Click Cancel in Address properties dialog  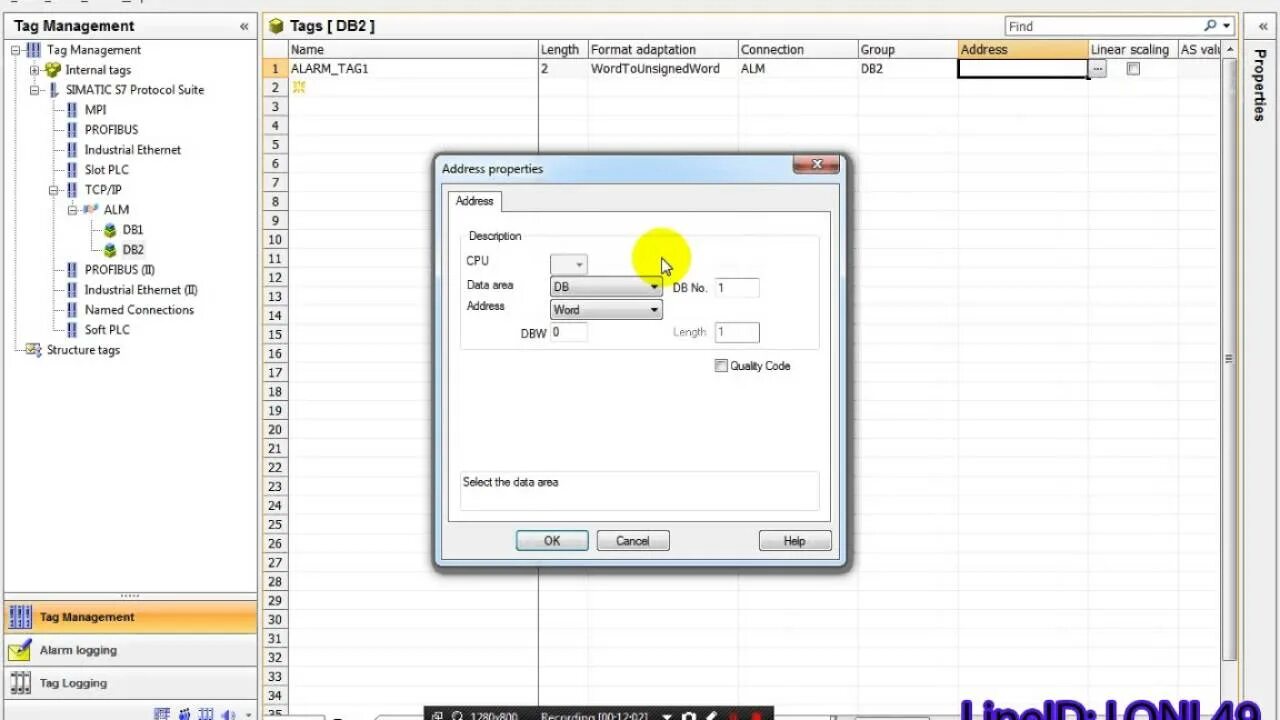pos(632,541)
